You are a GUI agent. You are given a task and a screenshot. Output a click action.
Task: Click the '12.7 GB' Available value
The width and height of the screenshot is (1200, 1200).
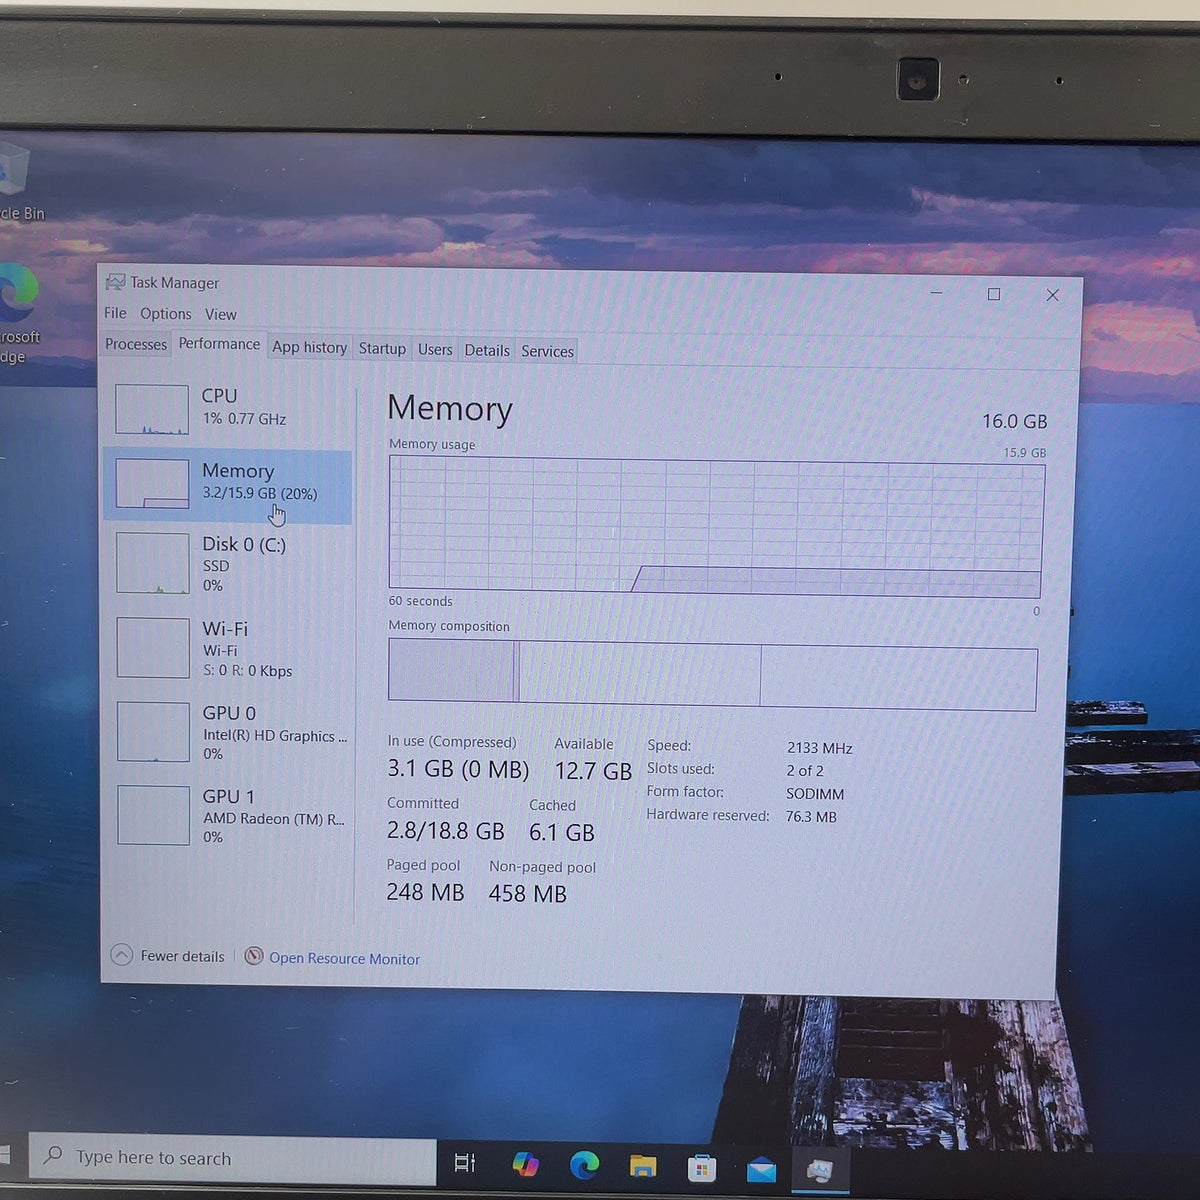[x=593, y=771]
